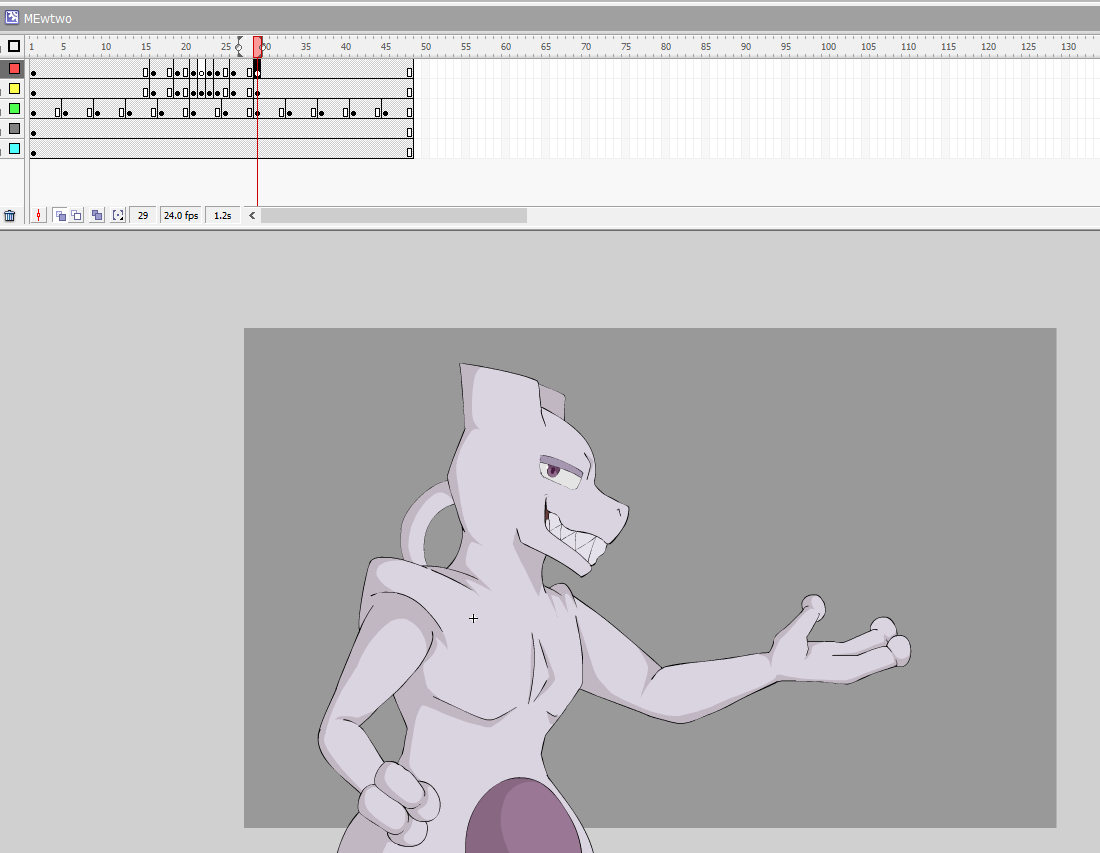Click the Center Frame button
The height and width of the screenshot is (853, 1100).
pyautogui.click(x=39, y=215)
